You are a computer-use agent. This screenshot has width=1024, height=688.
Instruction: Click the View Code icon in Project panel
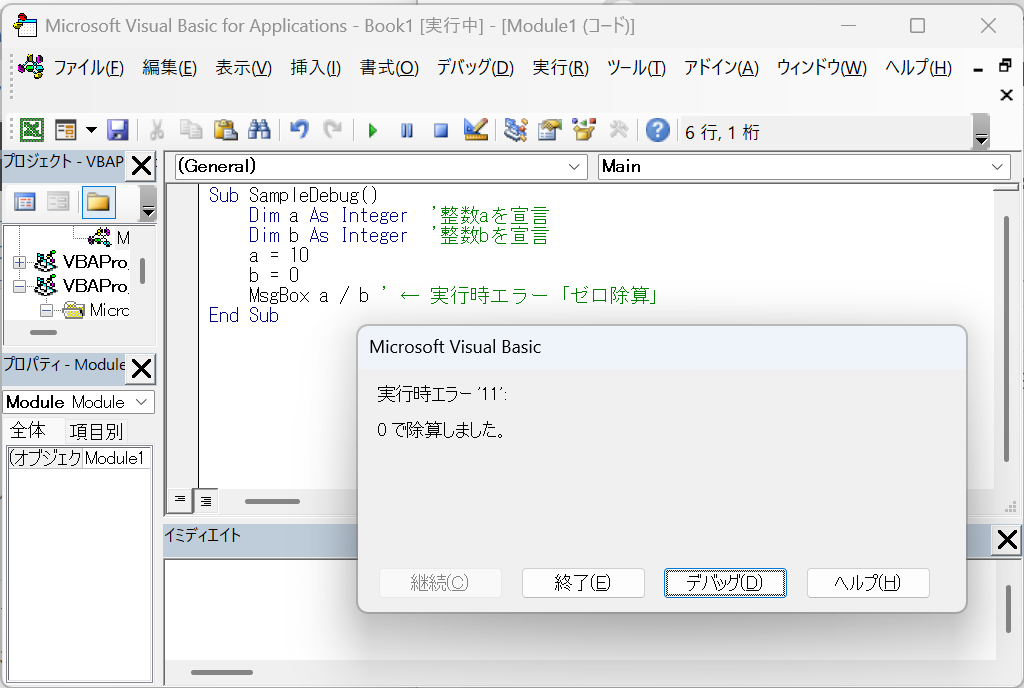point(25,202)
